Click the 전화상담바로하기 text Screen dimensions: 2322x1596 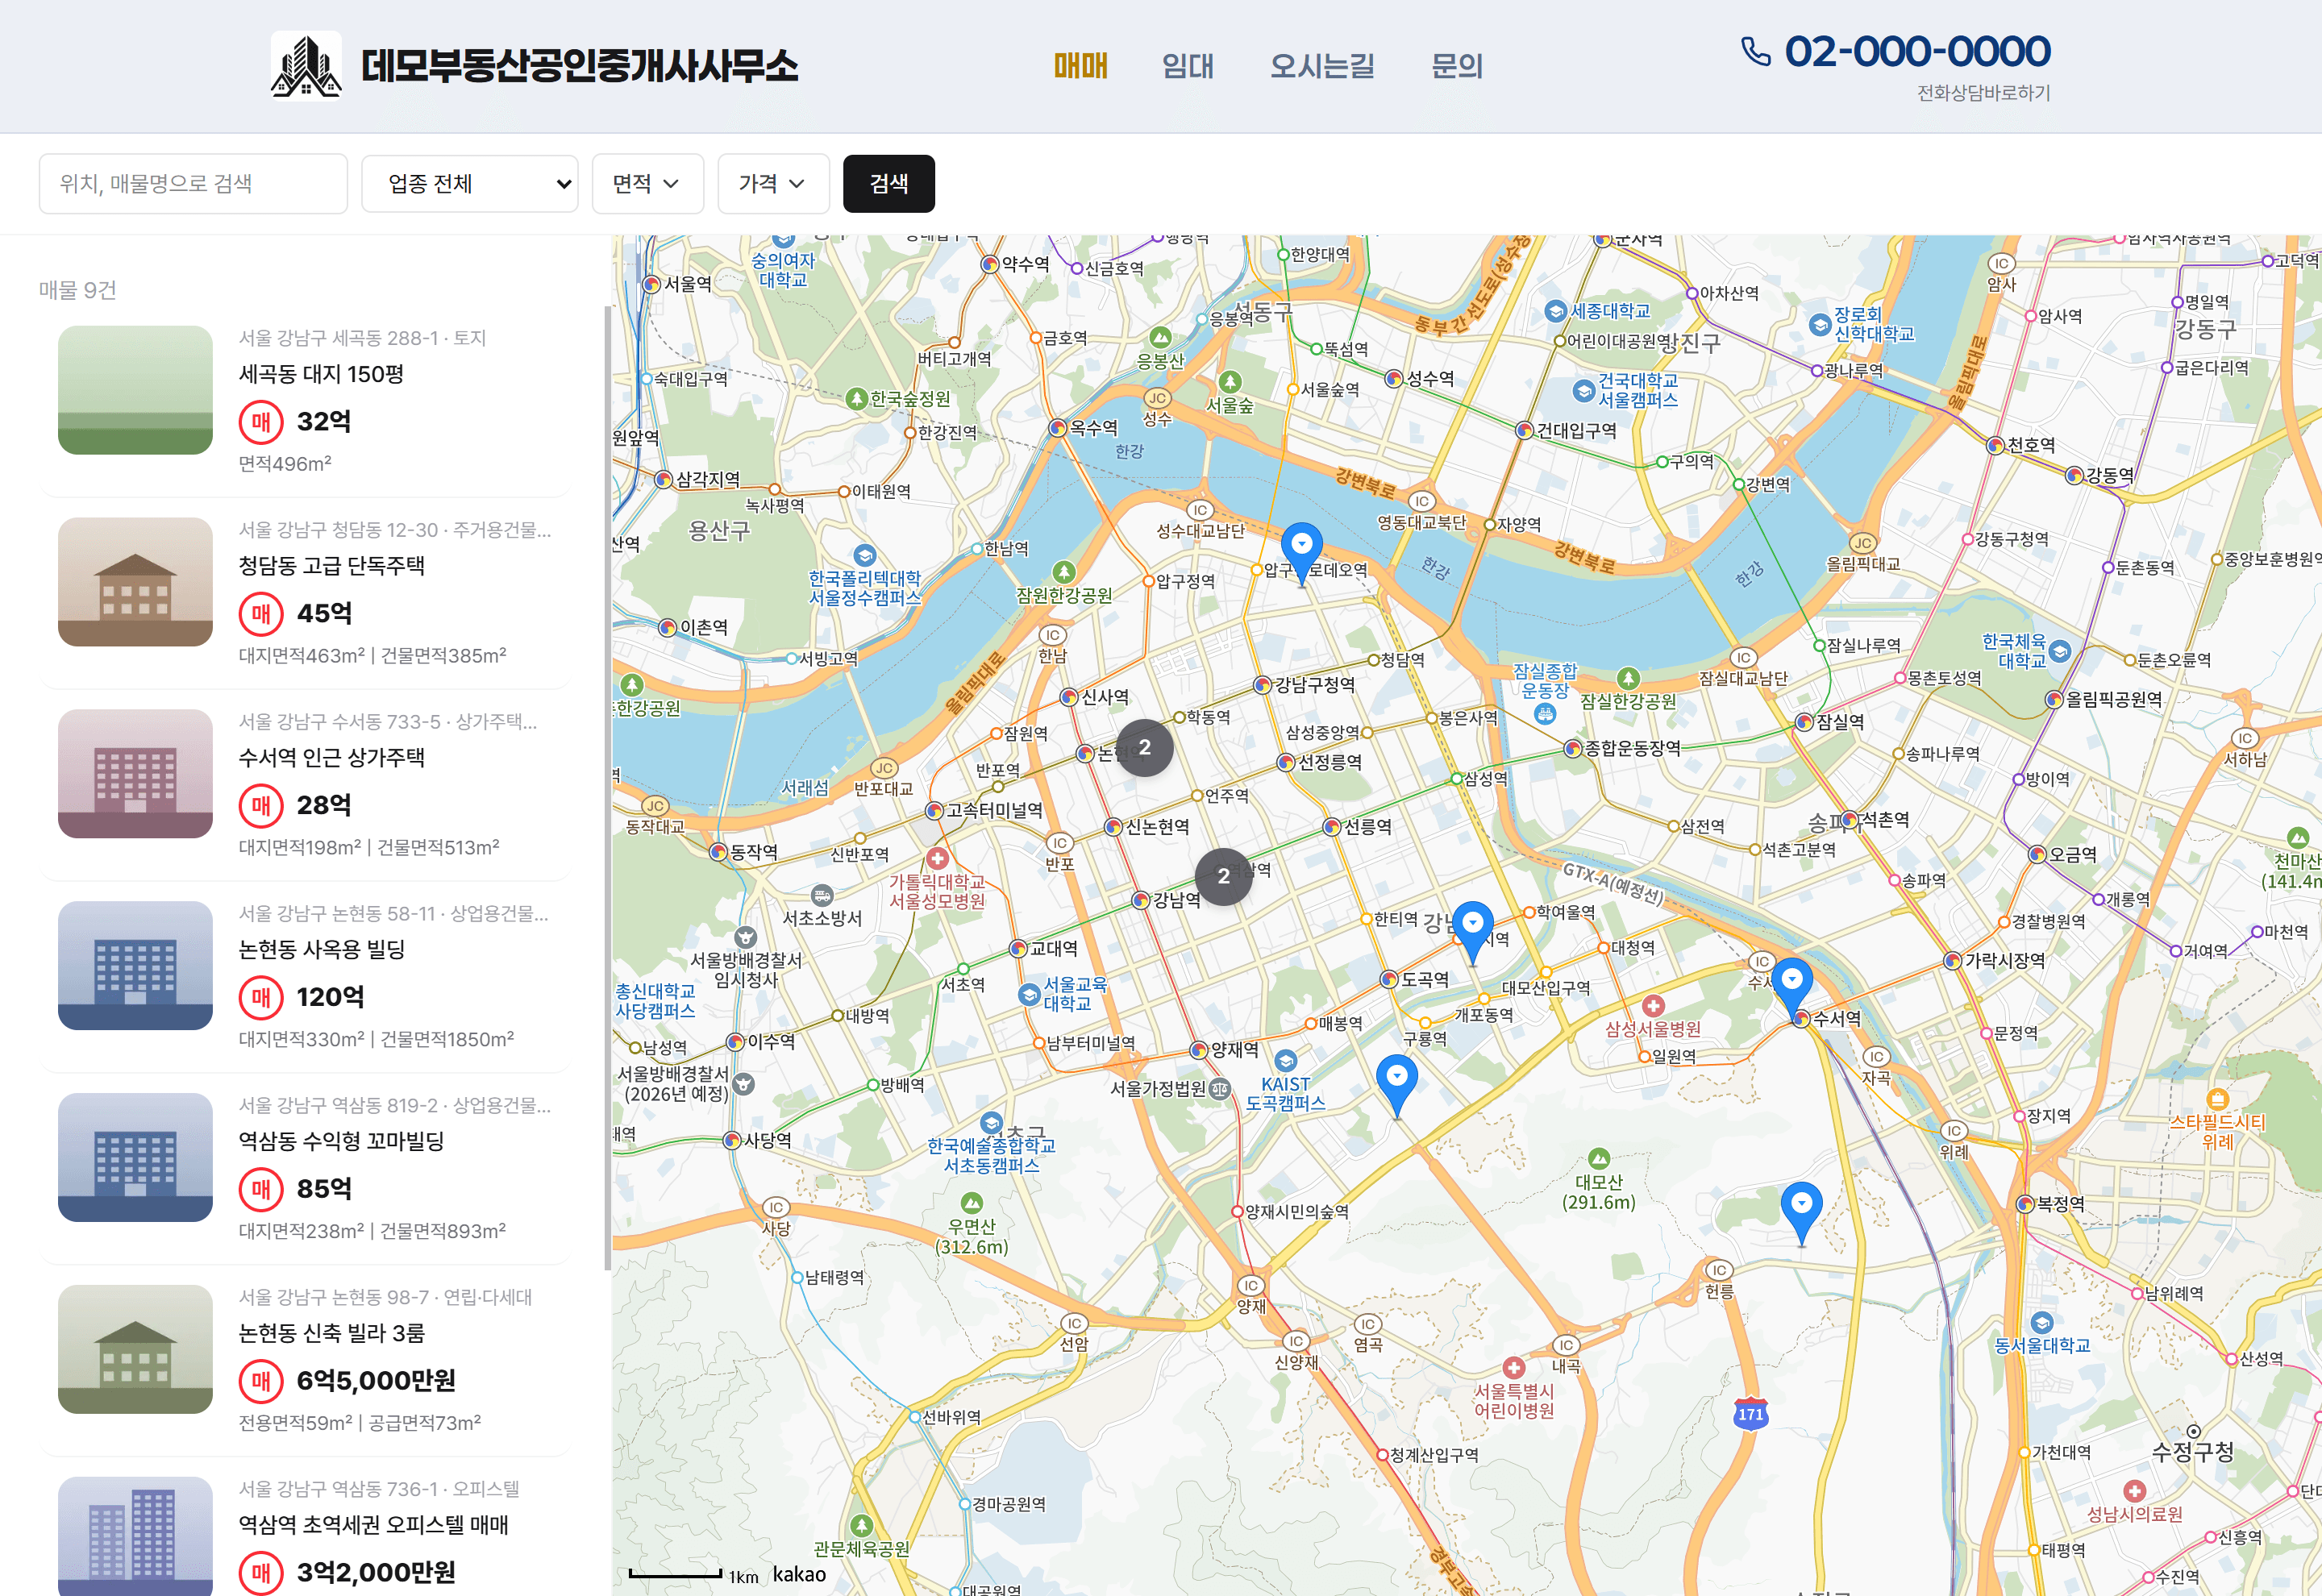click(1983, 93)
